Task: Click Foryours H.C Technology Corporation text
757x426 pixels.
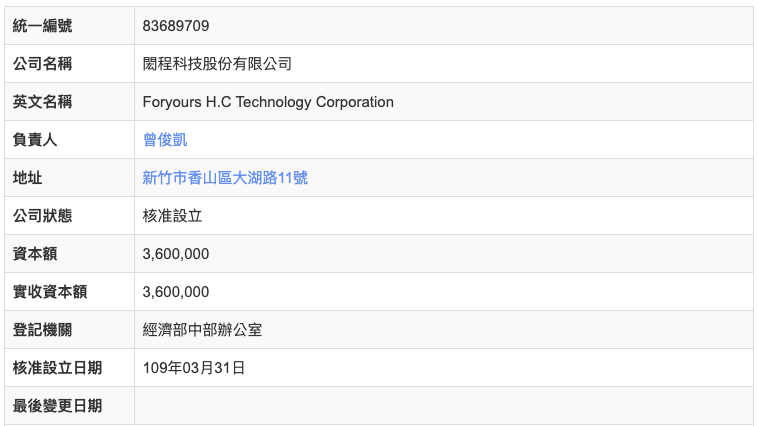Action: click(268, 102)
